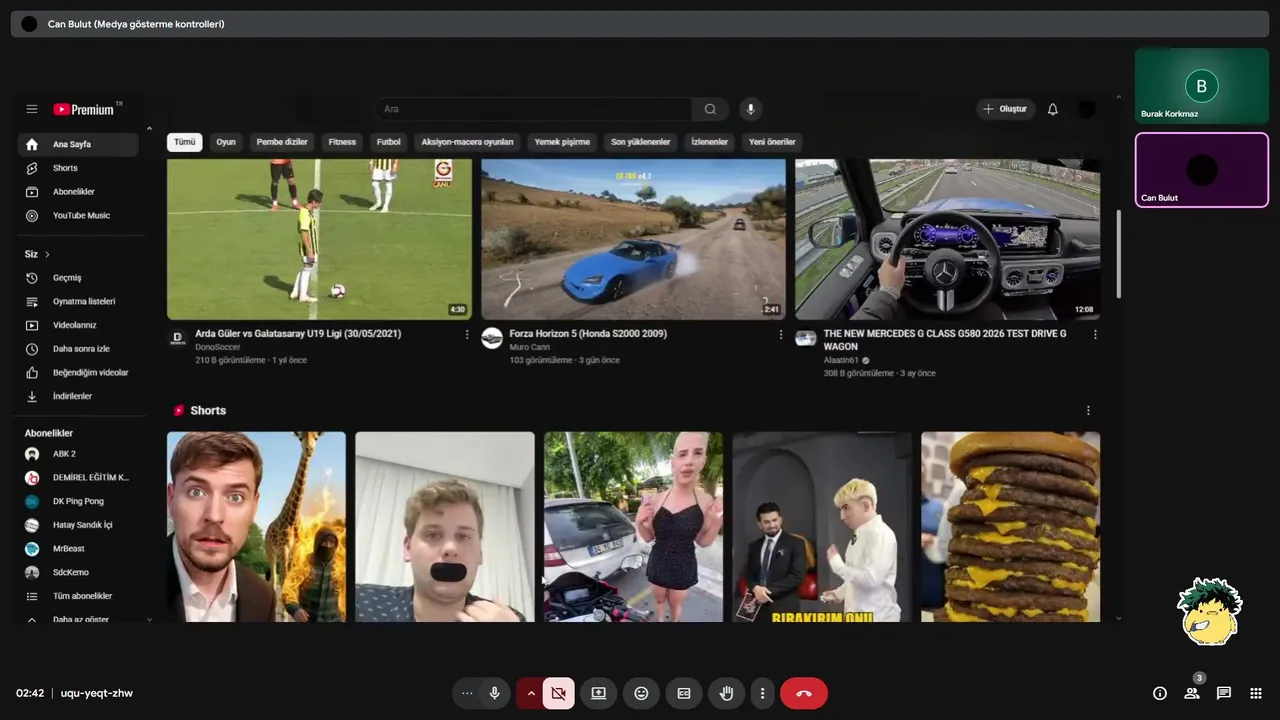
Task: Open Geçmiş history page
Action: tap(78, 278)
